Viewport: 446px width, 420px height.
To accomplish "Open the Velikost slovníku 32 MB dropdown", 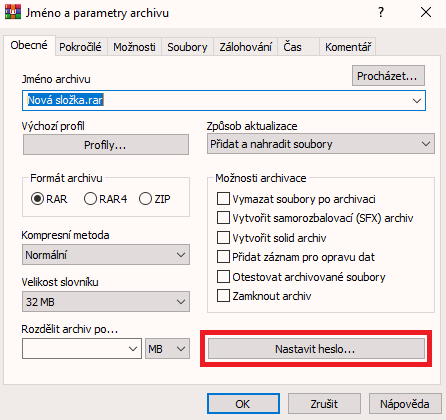I will point(106,302).
